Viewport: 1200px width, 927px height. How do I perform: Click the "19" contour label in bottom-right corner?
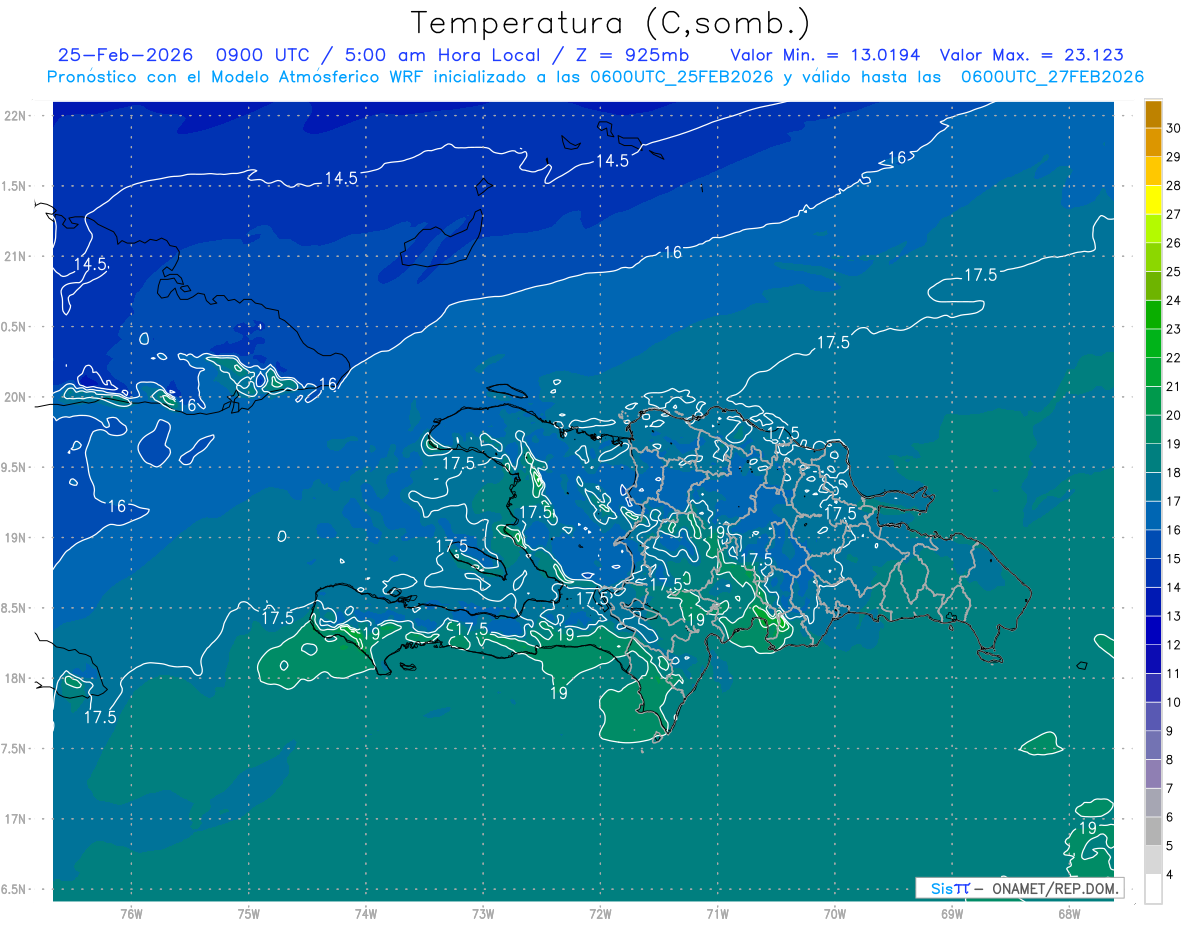coord(1088,828)
